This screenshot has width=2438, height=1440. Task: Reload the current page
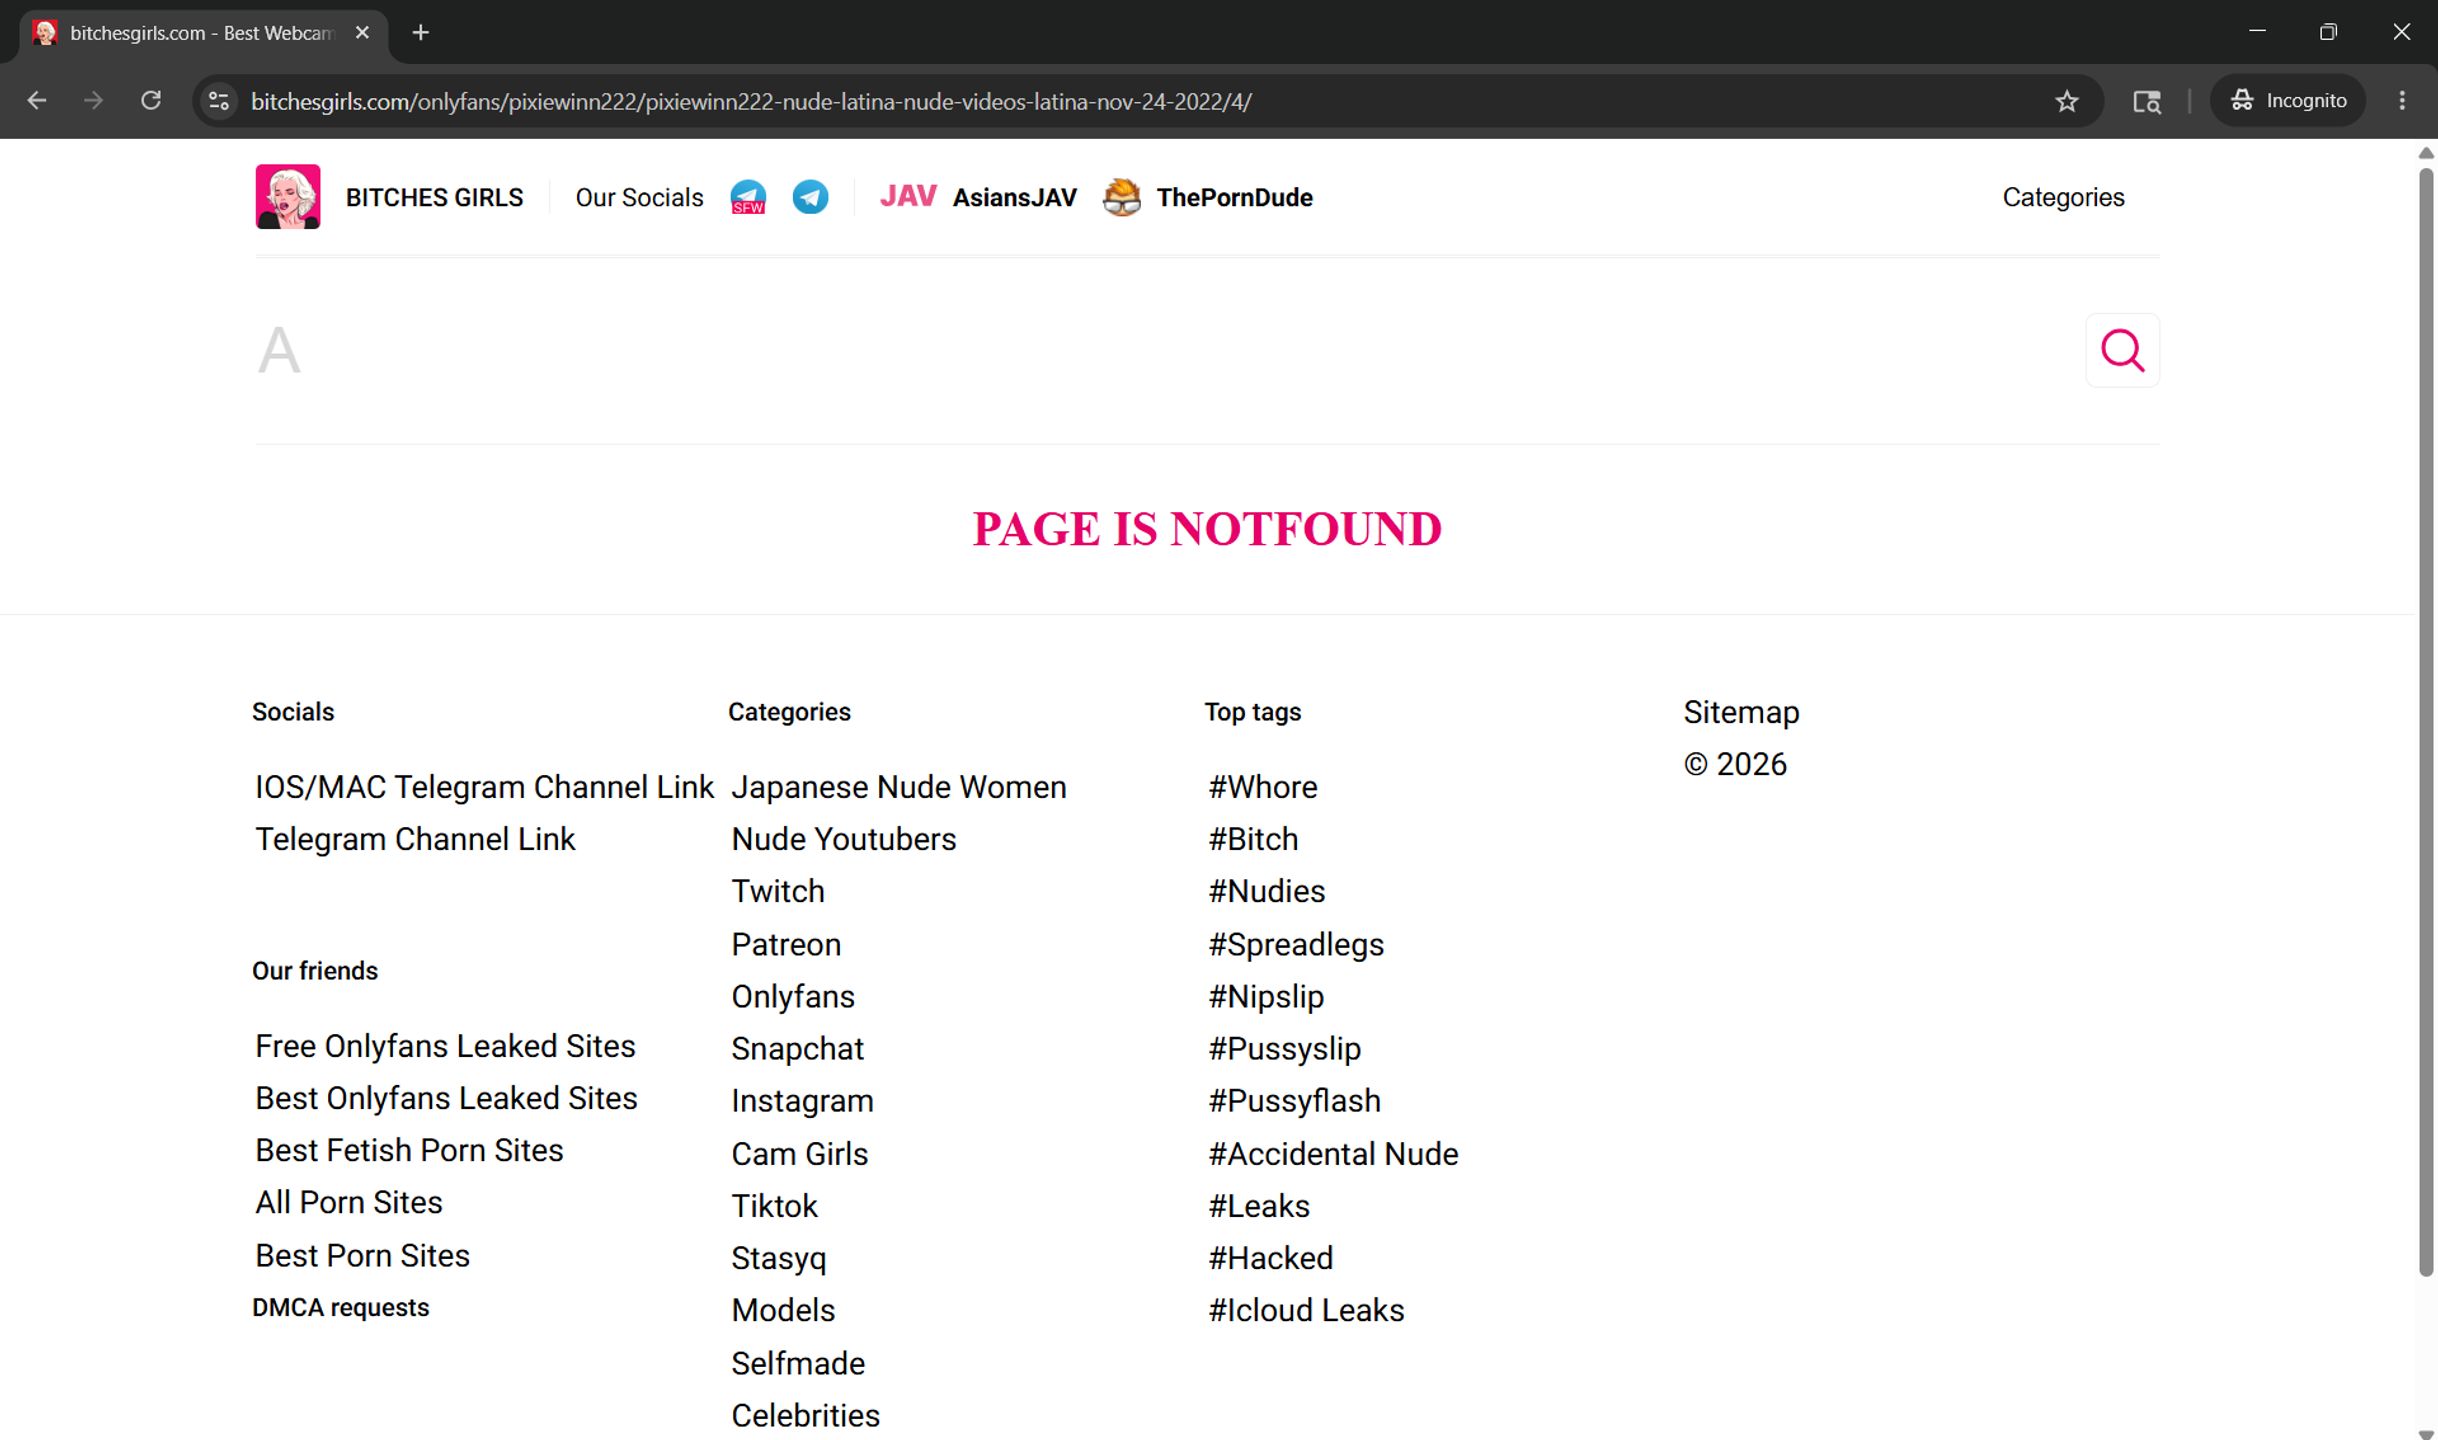151,101
